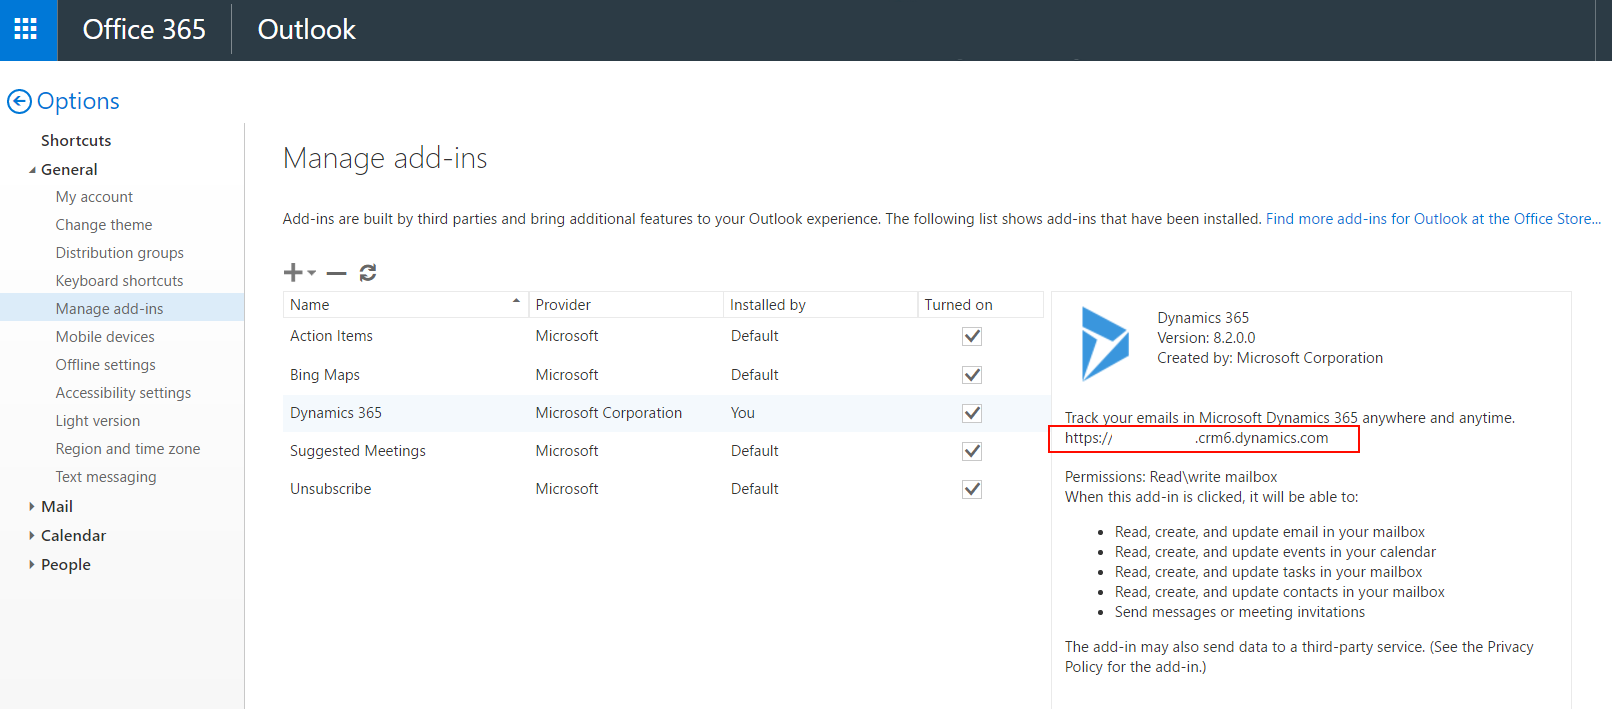Open the Keyboard shortcuts settings page
Viewport: 1612px width, 709px height.
[119, 281]
